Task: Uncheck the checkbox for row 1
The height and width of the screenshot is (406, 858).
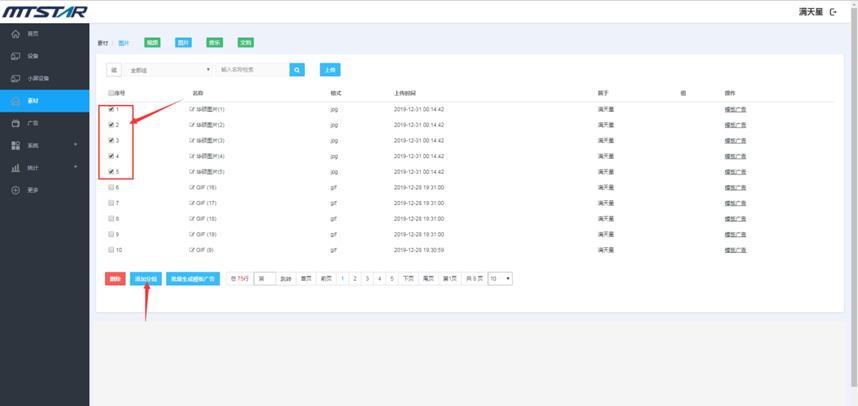Action: (111, 109)
